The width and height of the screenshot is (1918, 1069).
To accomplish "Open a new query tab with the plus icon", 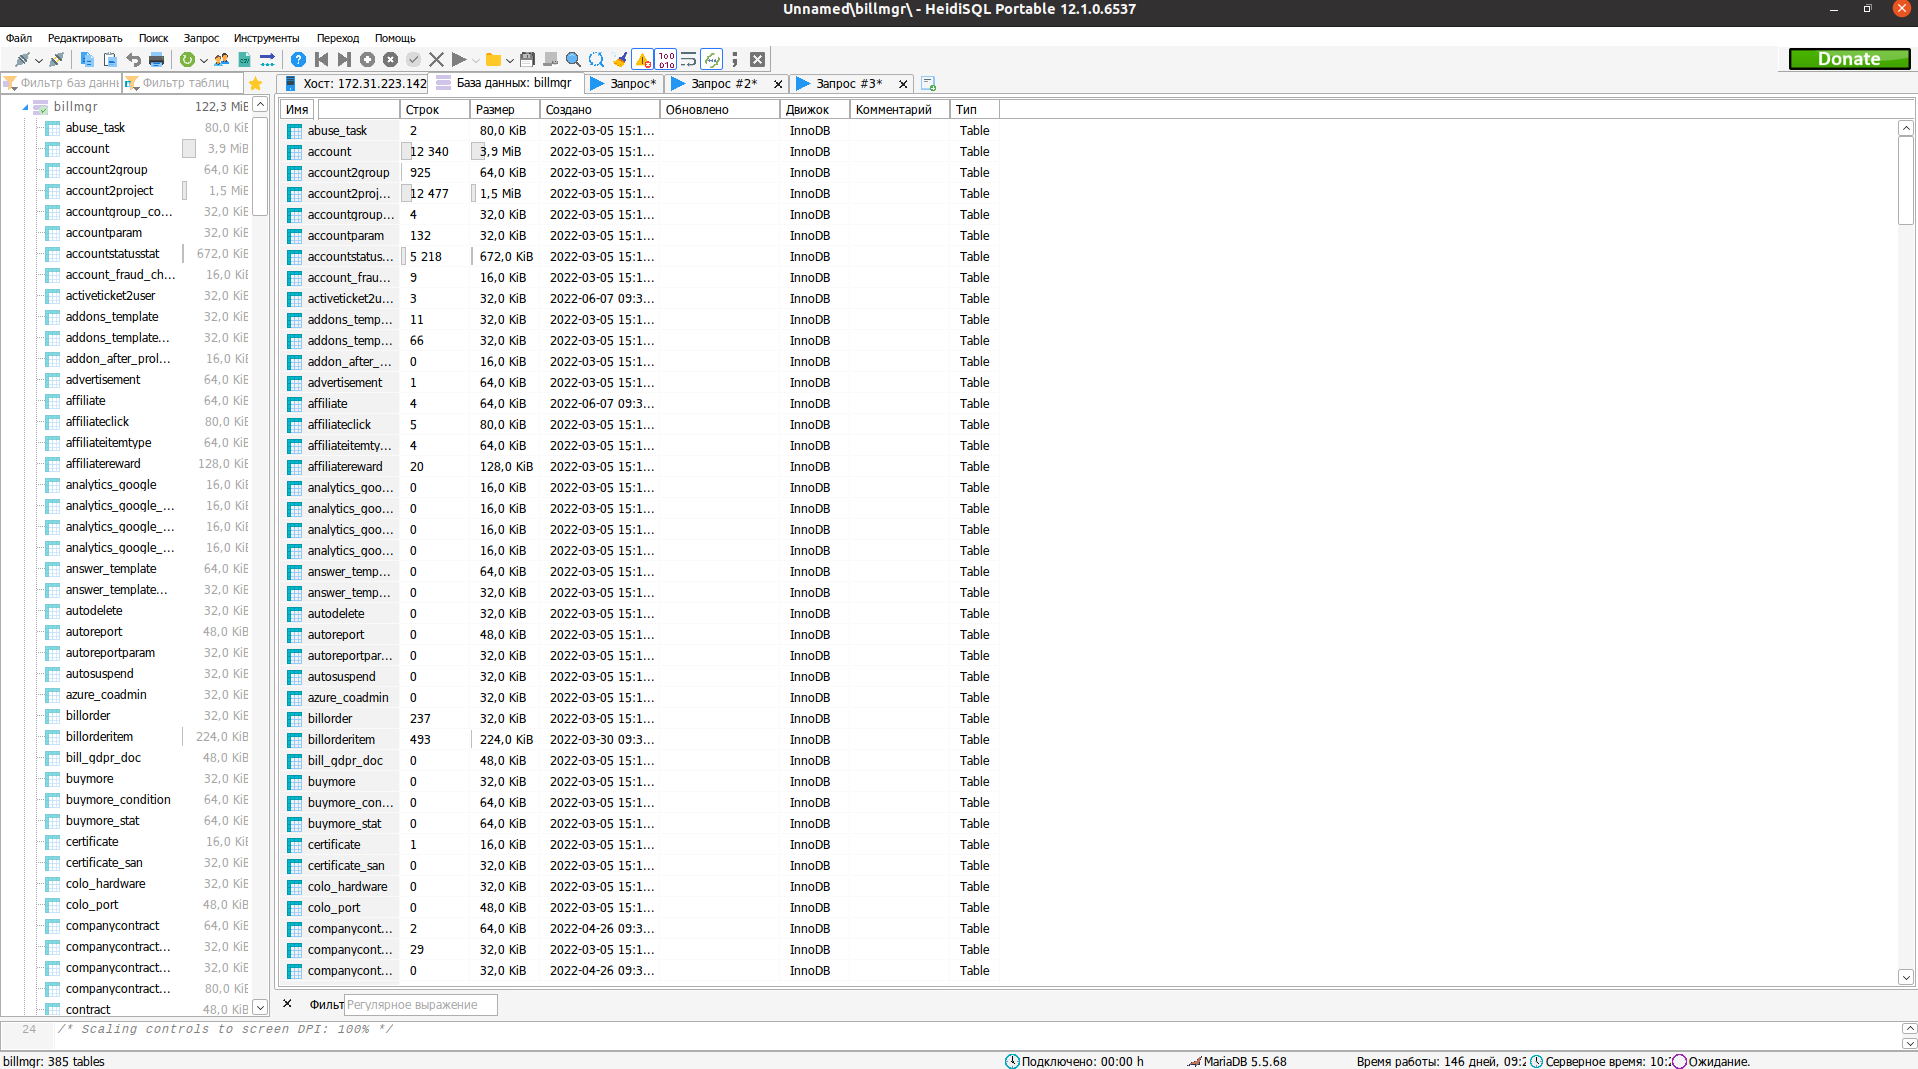I will click(928, 84).
